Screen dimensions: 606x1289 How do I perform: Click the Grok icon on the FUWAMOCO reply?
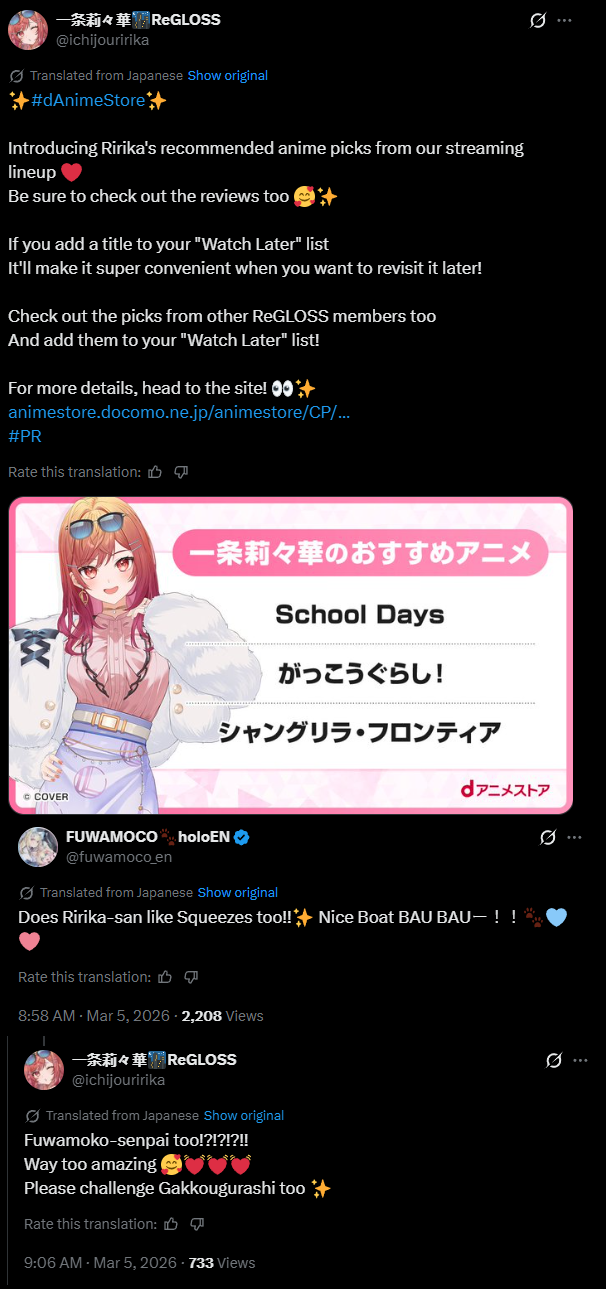[x=548, y=837]
